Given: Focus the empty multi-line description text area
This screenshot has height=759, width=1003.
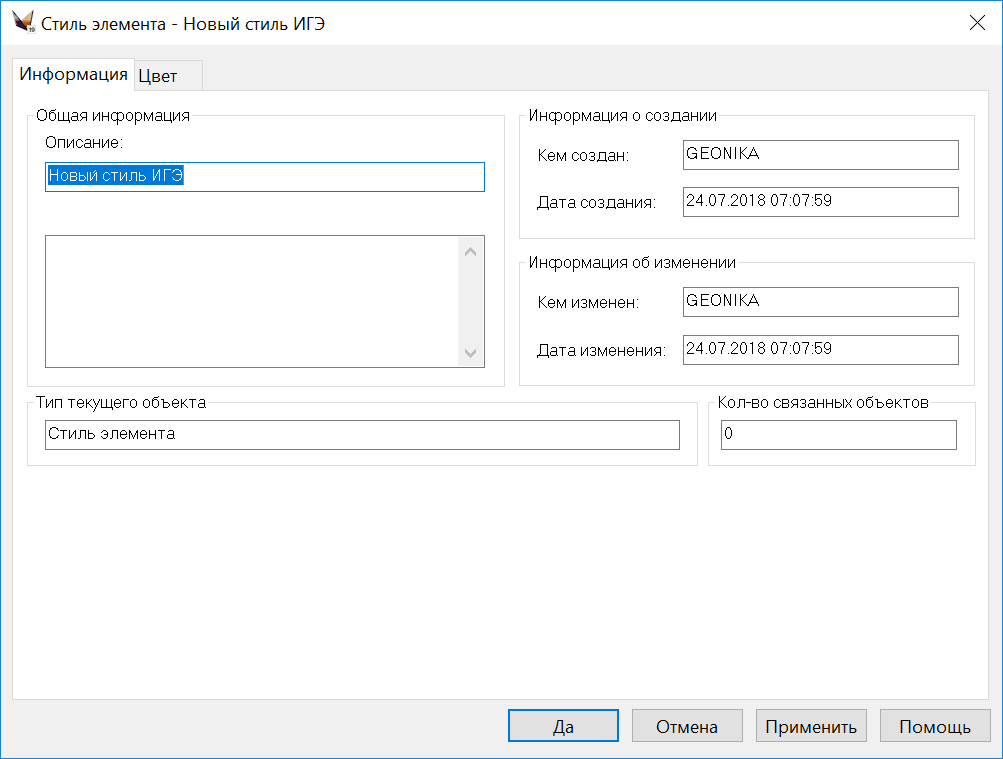Looking at the screenshot, I should pos(250,301).
